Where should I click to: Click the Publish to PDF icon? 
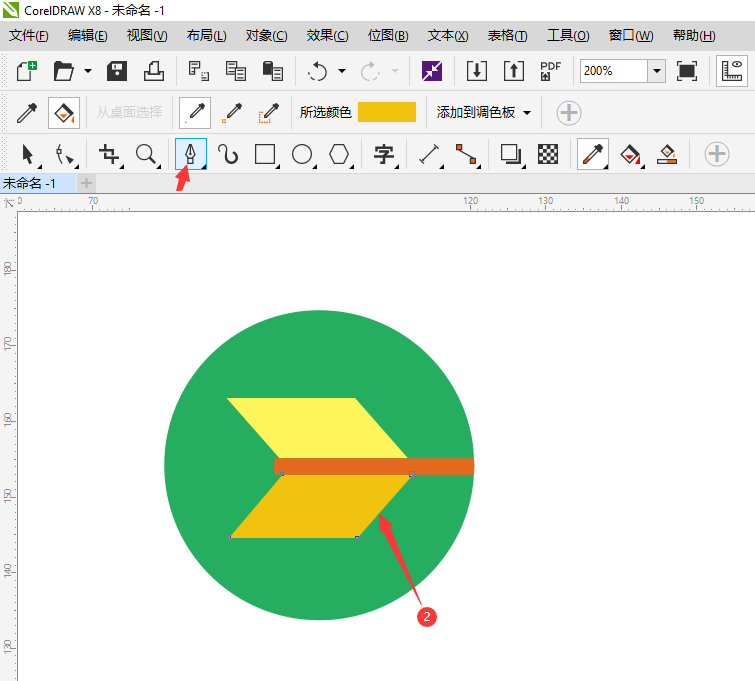(550, 72)
